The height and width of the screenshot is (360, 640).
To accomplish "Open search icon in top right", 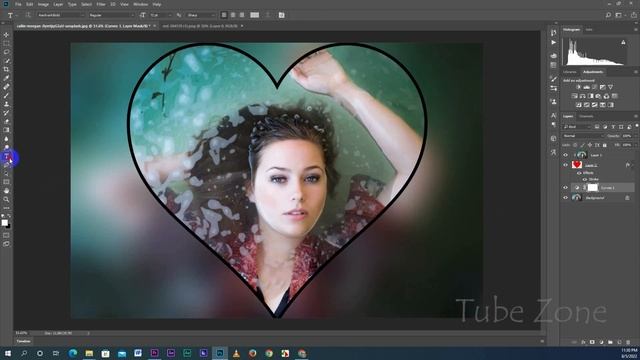I will point(608,15).
